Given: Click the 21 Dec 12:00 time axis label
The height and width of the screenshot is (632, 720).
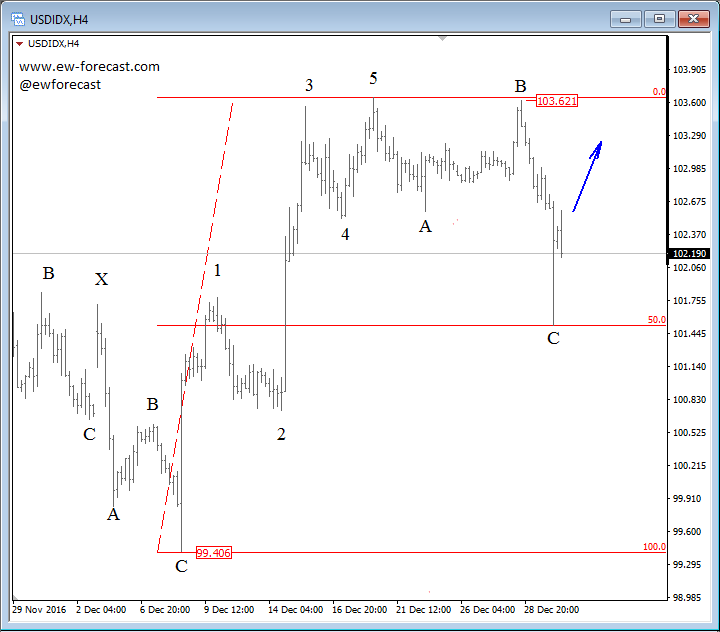Looking at the screenshot, I should click(423, 609).
